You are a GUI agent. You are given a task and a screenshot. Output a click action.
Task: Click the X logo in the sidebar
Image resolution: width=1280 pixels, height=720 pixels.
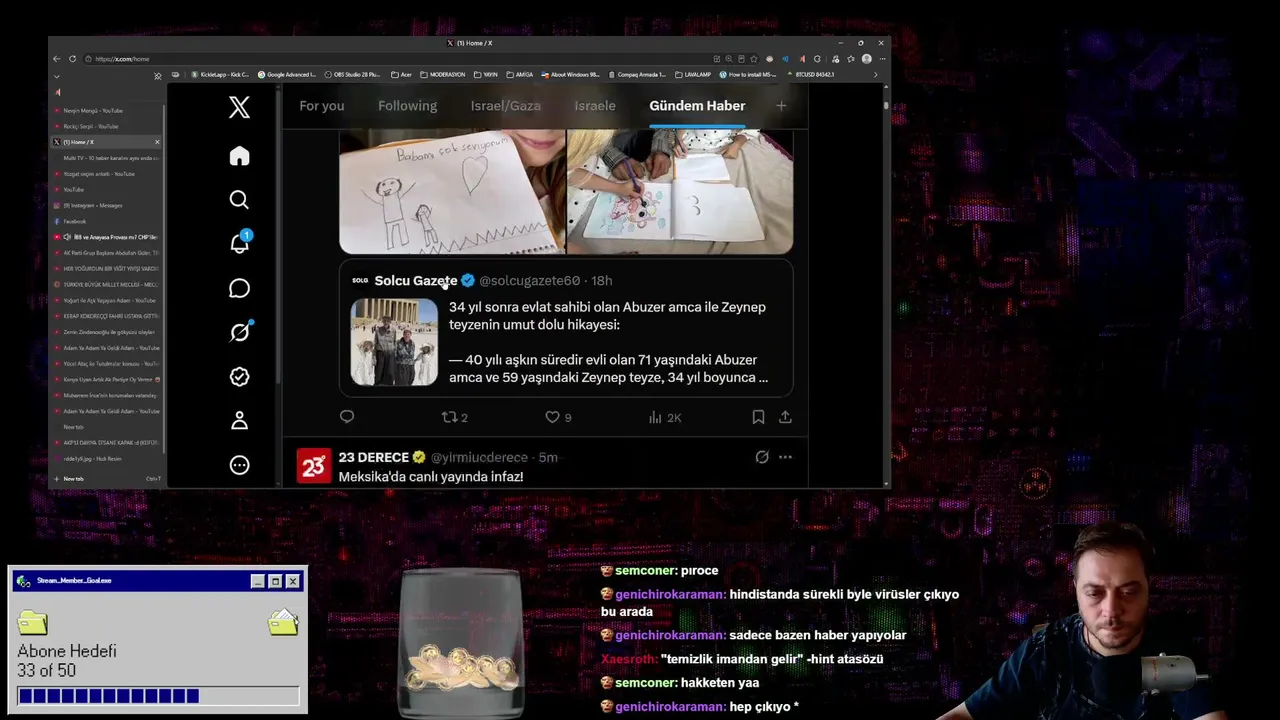coord(239,107)
